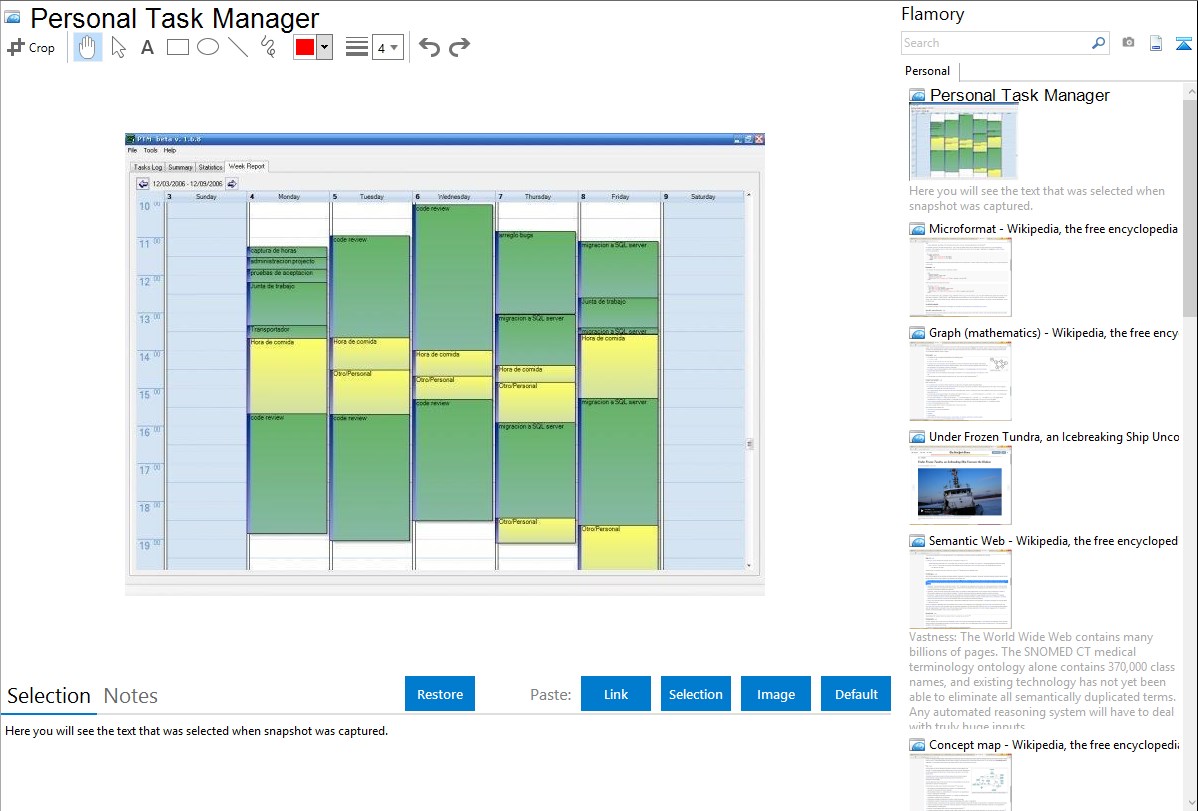
Task: Click the Personal Task Manager list title
Action: (1019, 96)
